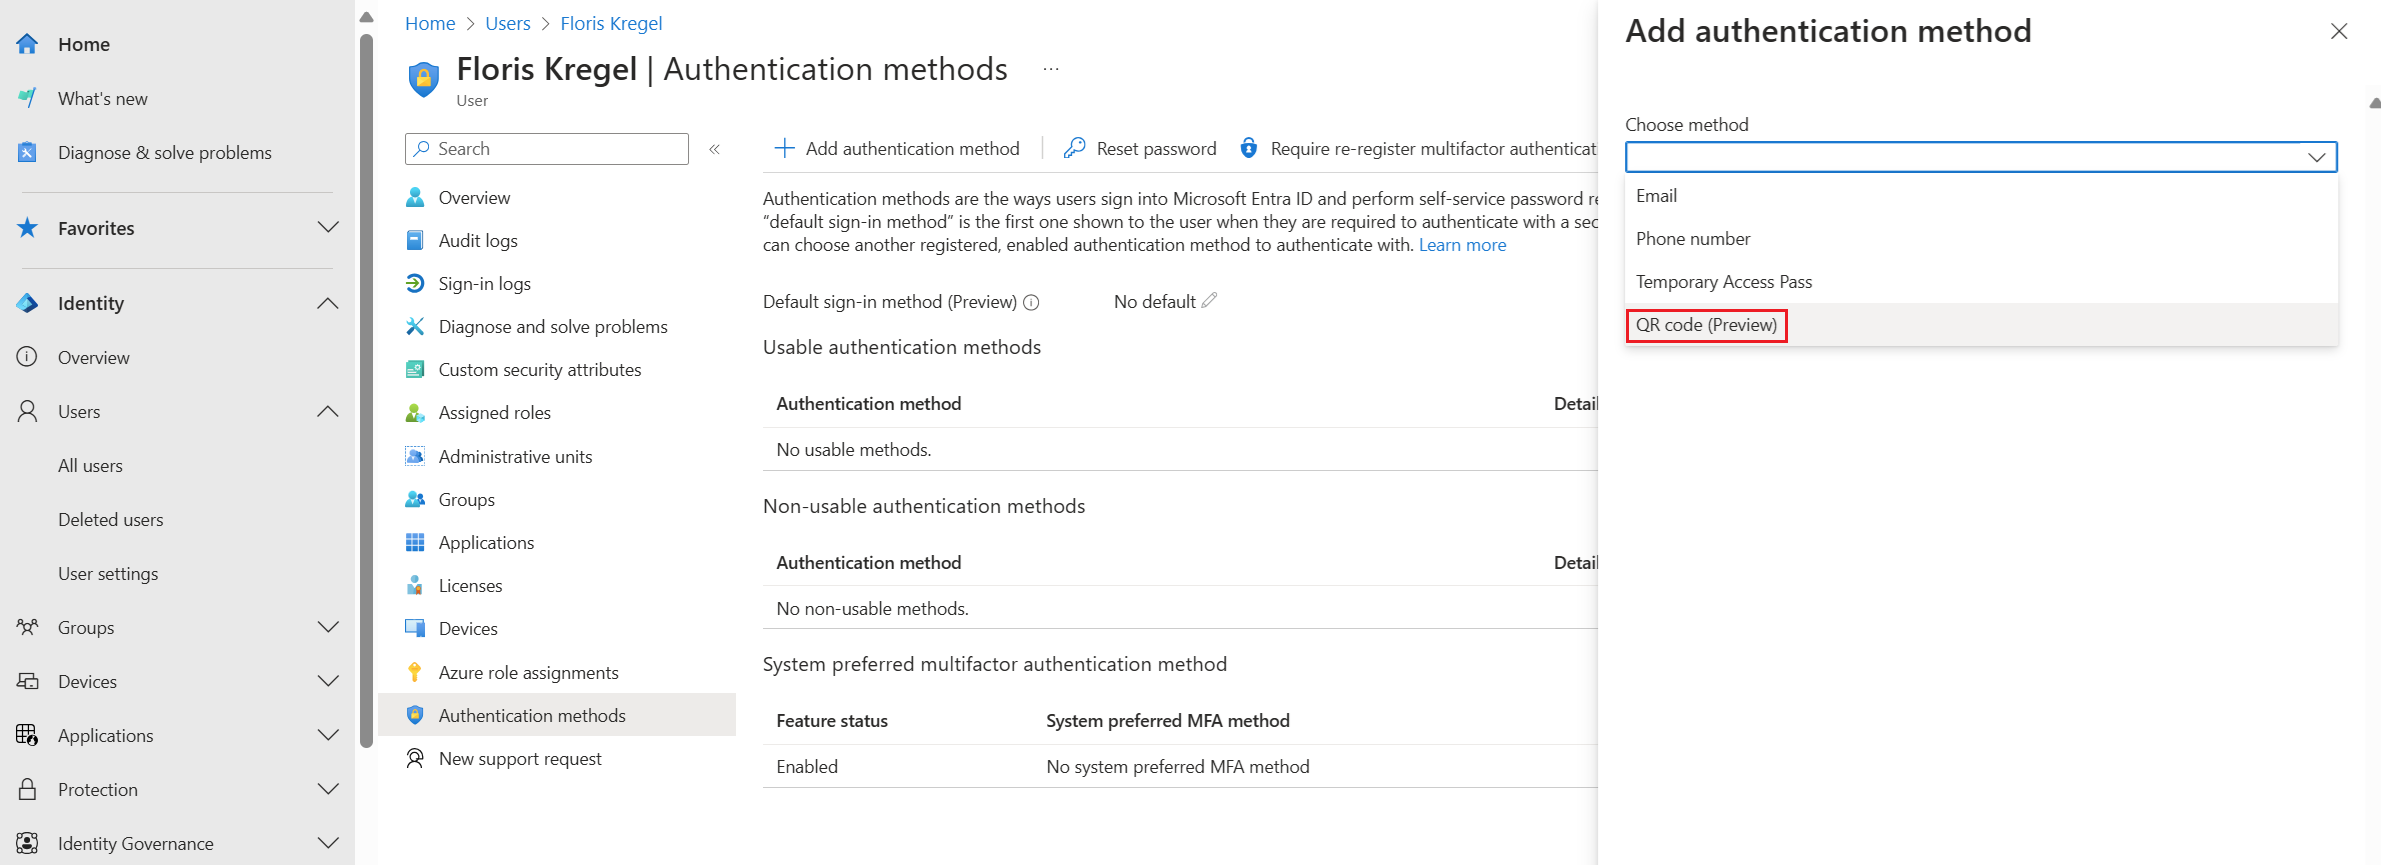Click the Azure role assignments key icon
Image resolution: width=2381 pixels, height=865 pixels.
(415, 671)
